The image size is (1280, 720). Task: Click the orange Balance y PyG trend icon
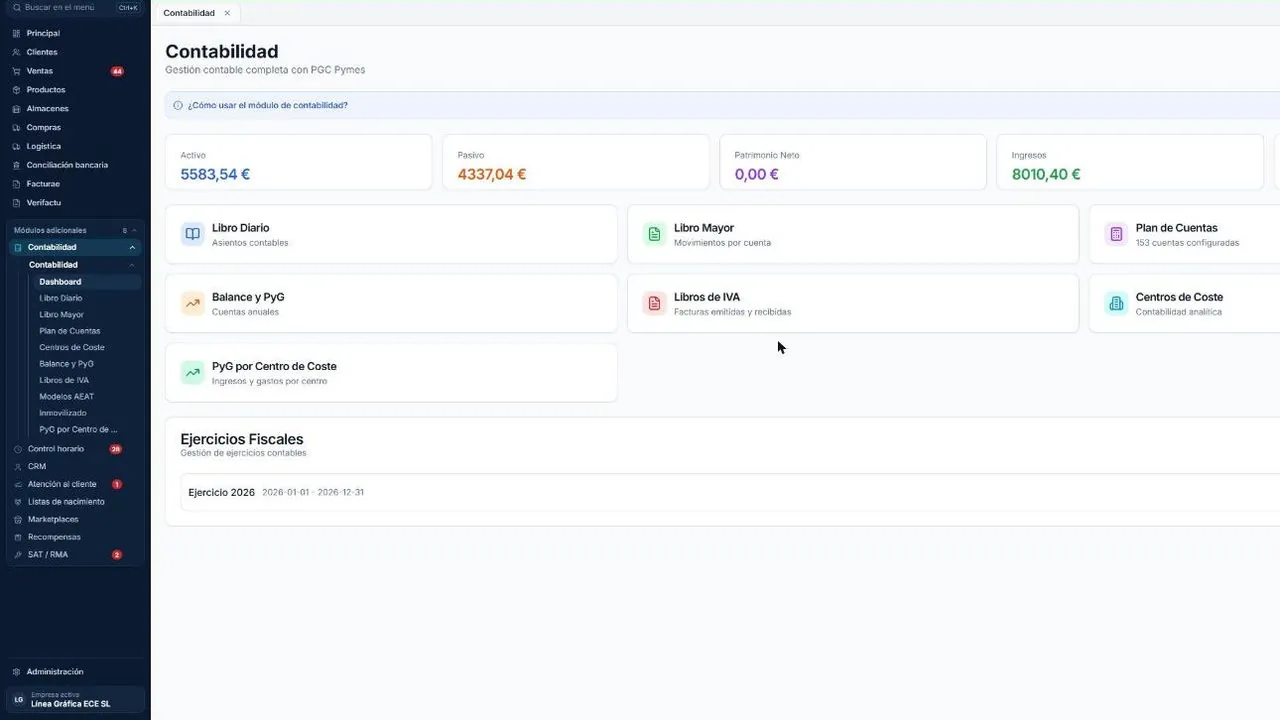point(193,303)
